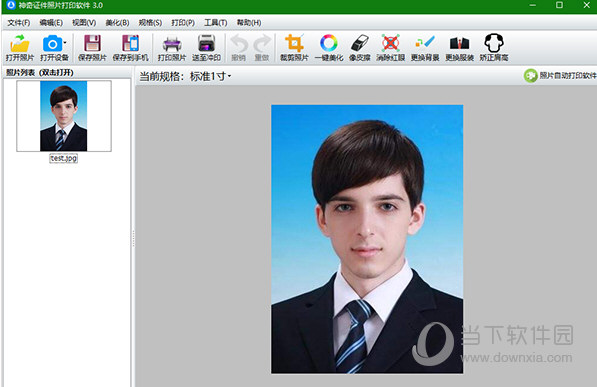This screenshot has width=597, height=387.
Task: Open the 美化(B) menu
Action: coord(117,23)
